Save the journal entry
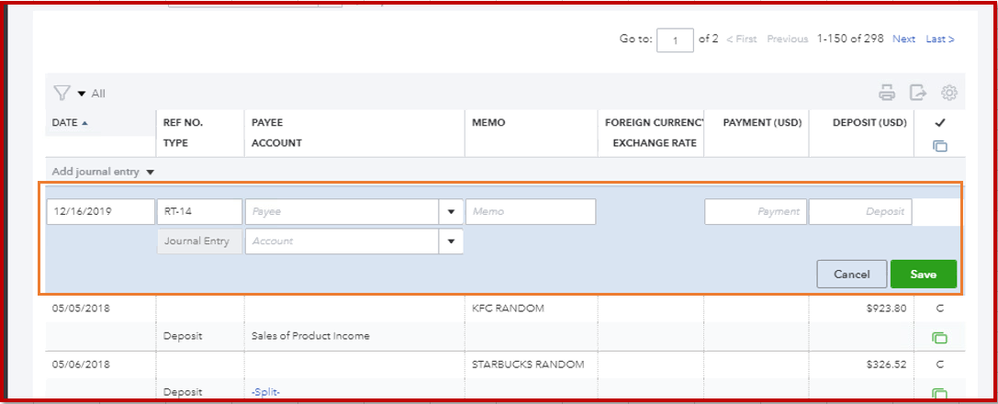 point(923,275)
